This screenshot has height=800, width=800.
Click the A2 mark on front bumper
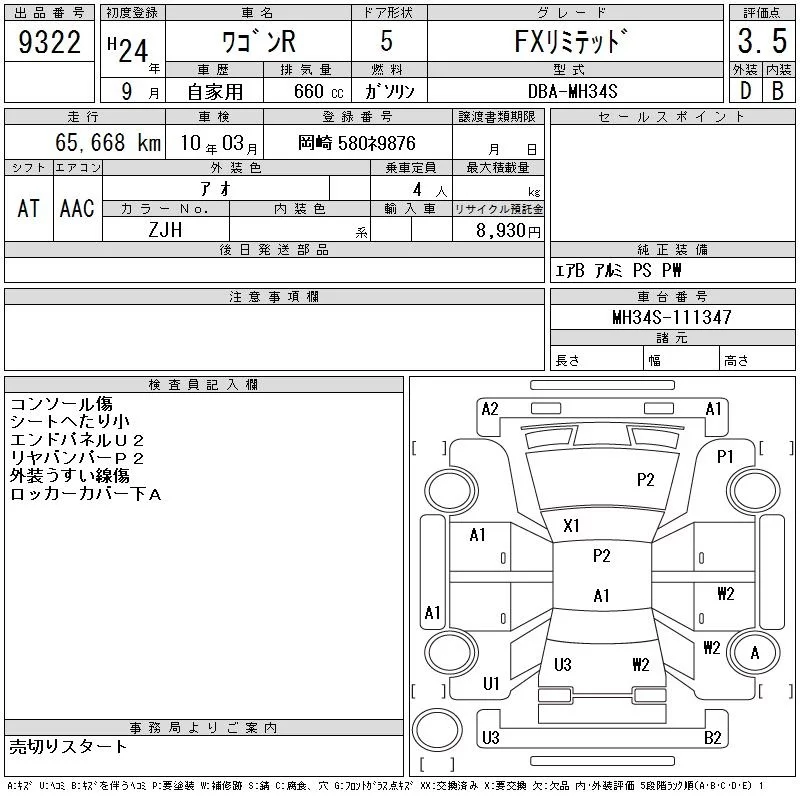[x=490, y=409]
